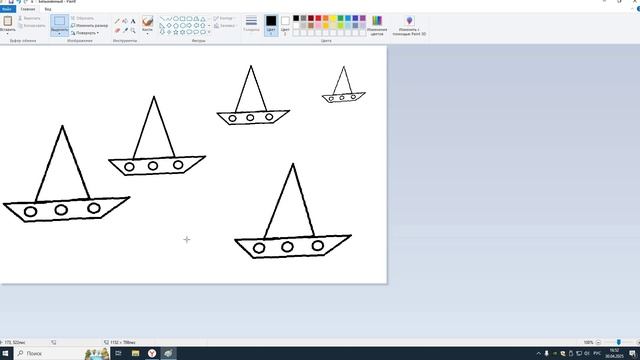
Task: Click the Undo arrow in title bar
Action: [18, 2]
